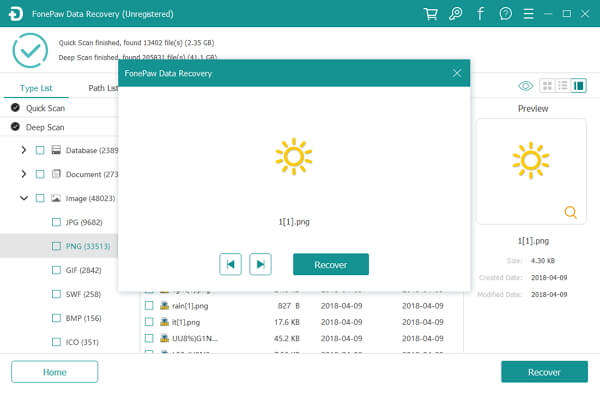Collapse the Image category
The width and height of the screenshot is (600, 394).
[x=24, y=198]
